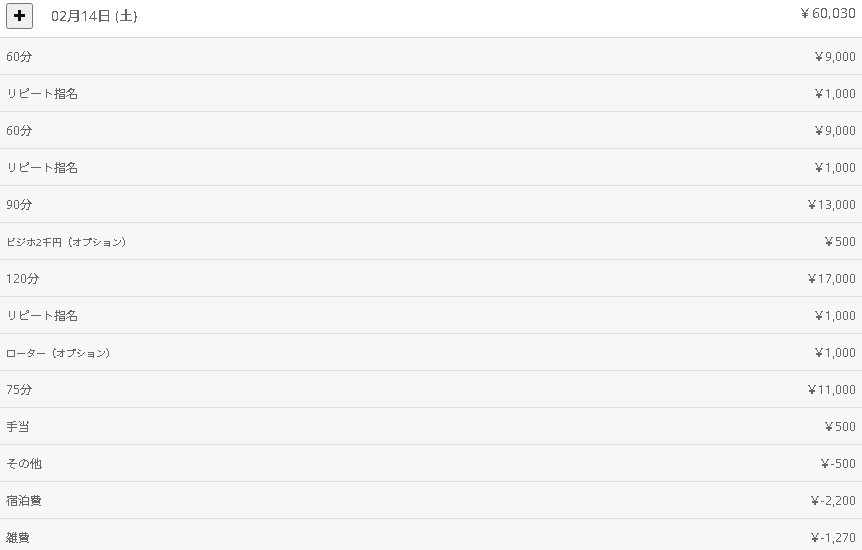The width and height of the screenshot is (862, 550).
Task: Select the 75分 row label
Action: [x=19, y=390]
